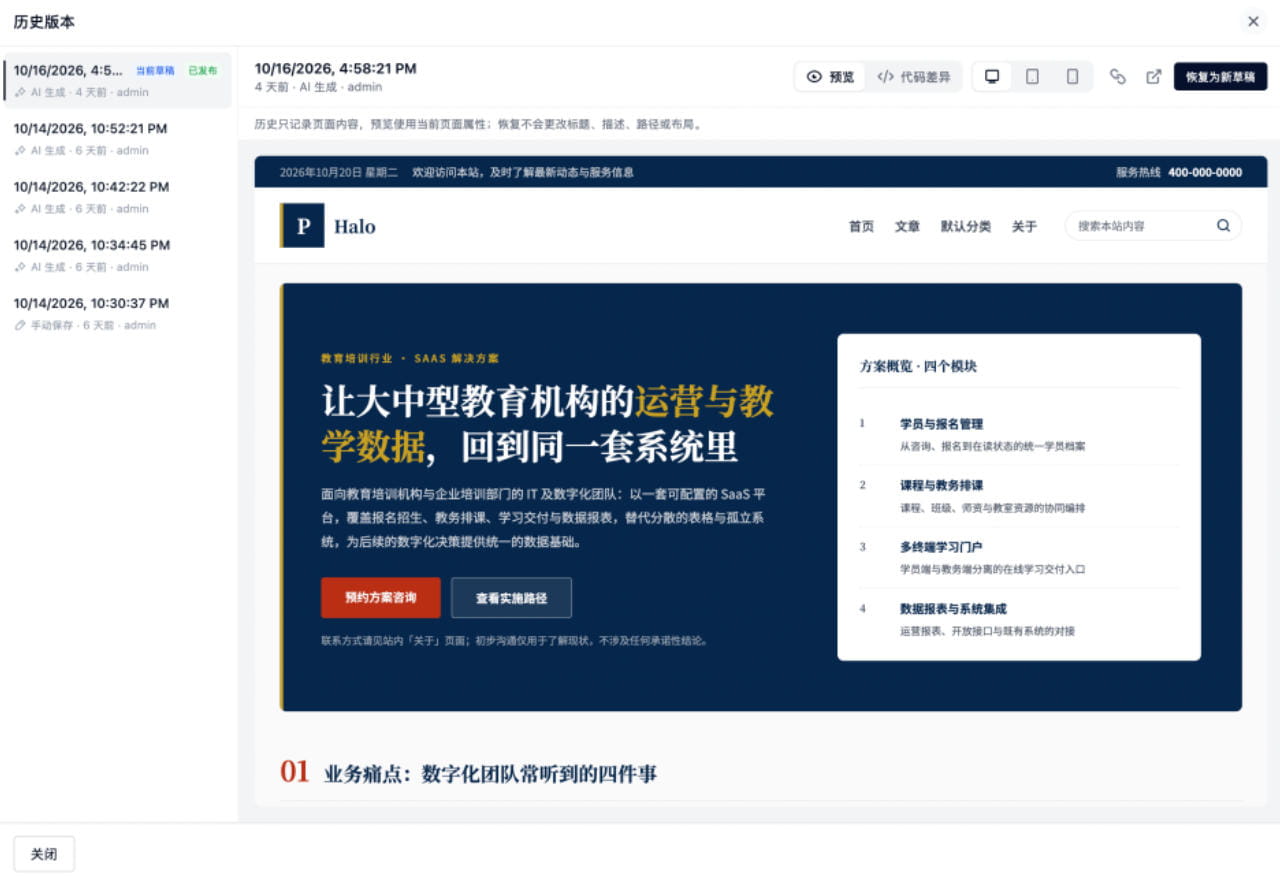Click 手动保存 version edit pencil icon
Image resolution: width=1280 pixels, height=877 pixels.
pyautogui.click(x=20, y=325)
